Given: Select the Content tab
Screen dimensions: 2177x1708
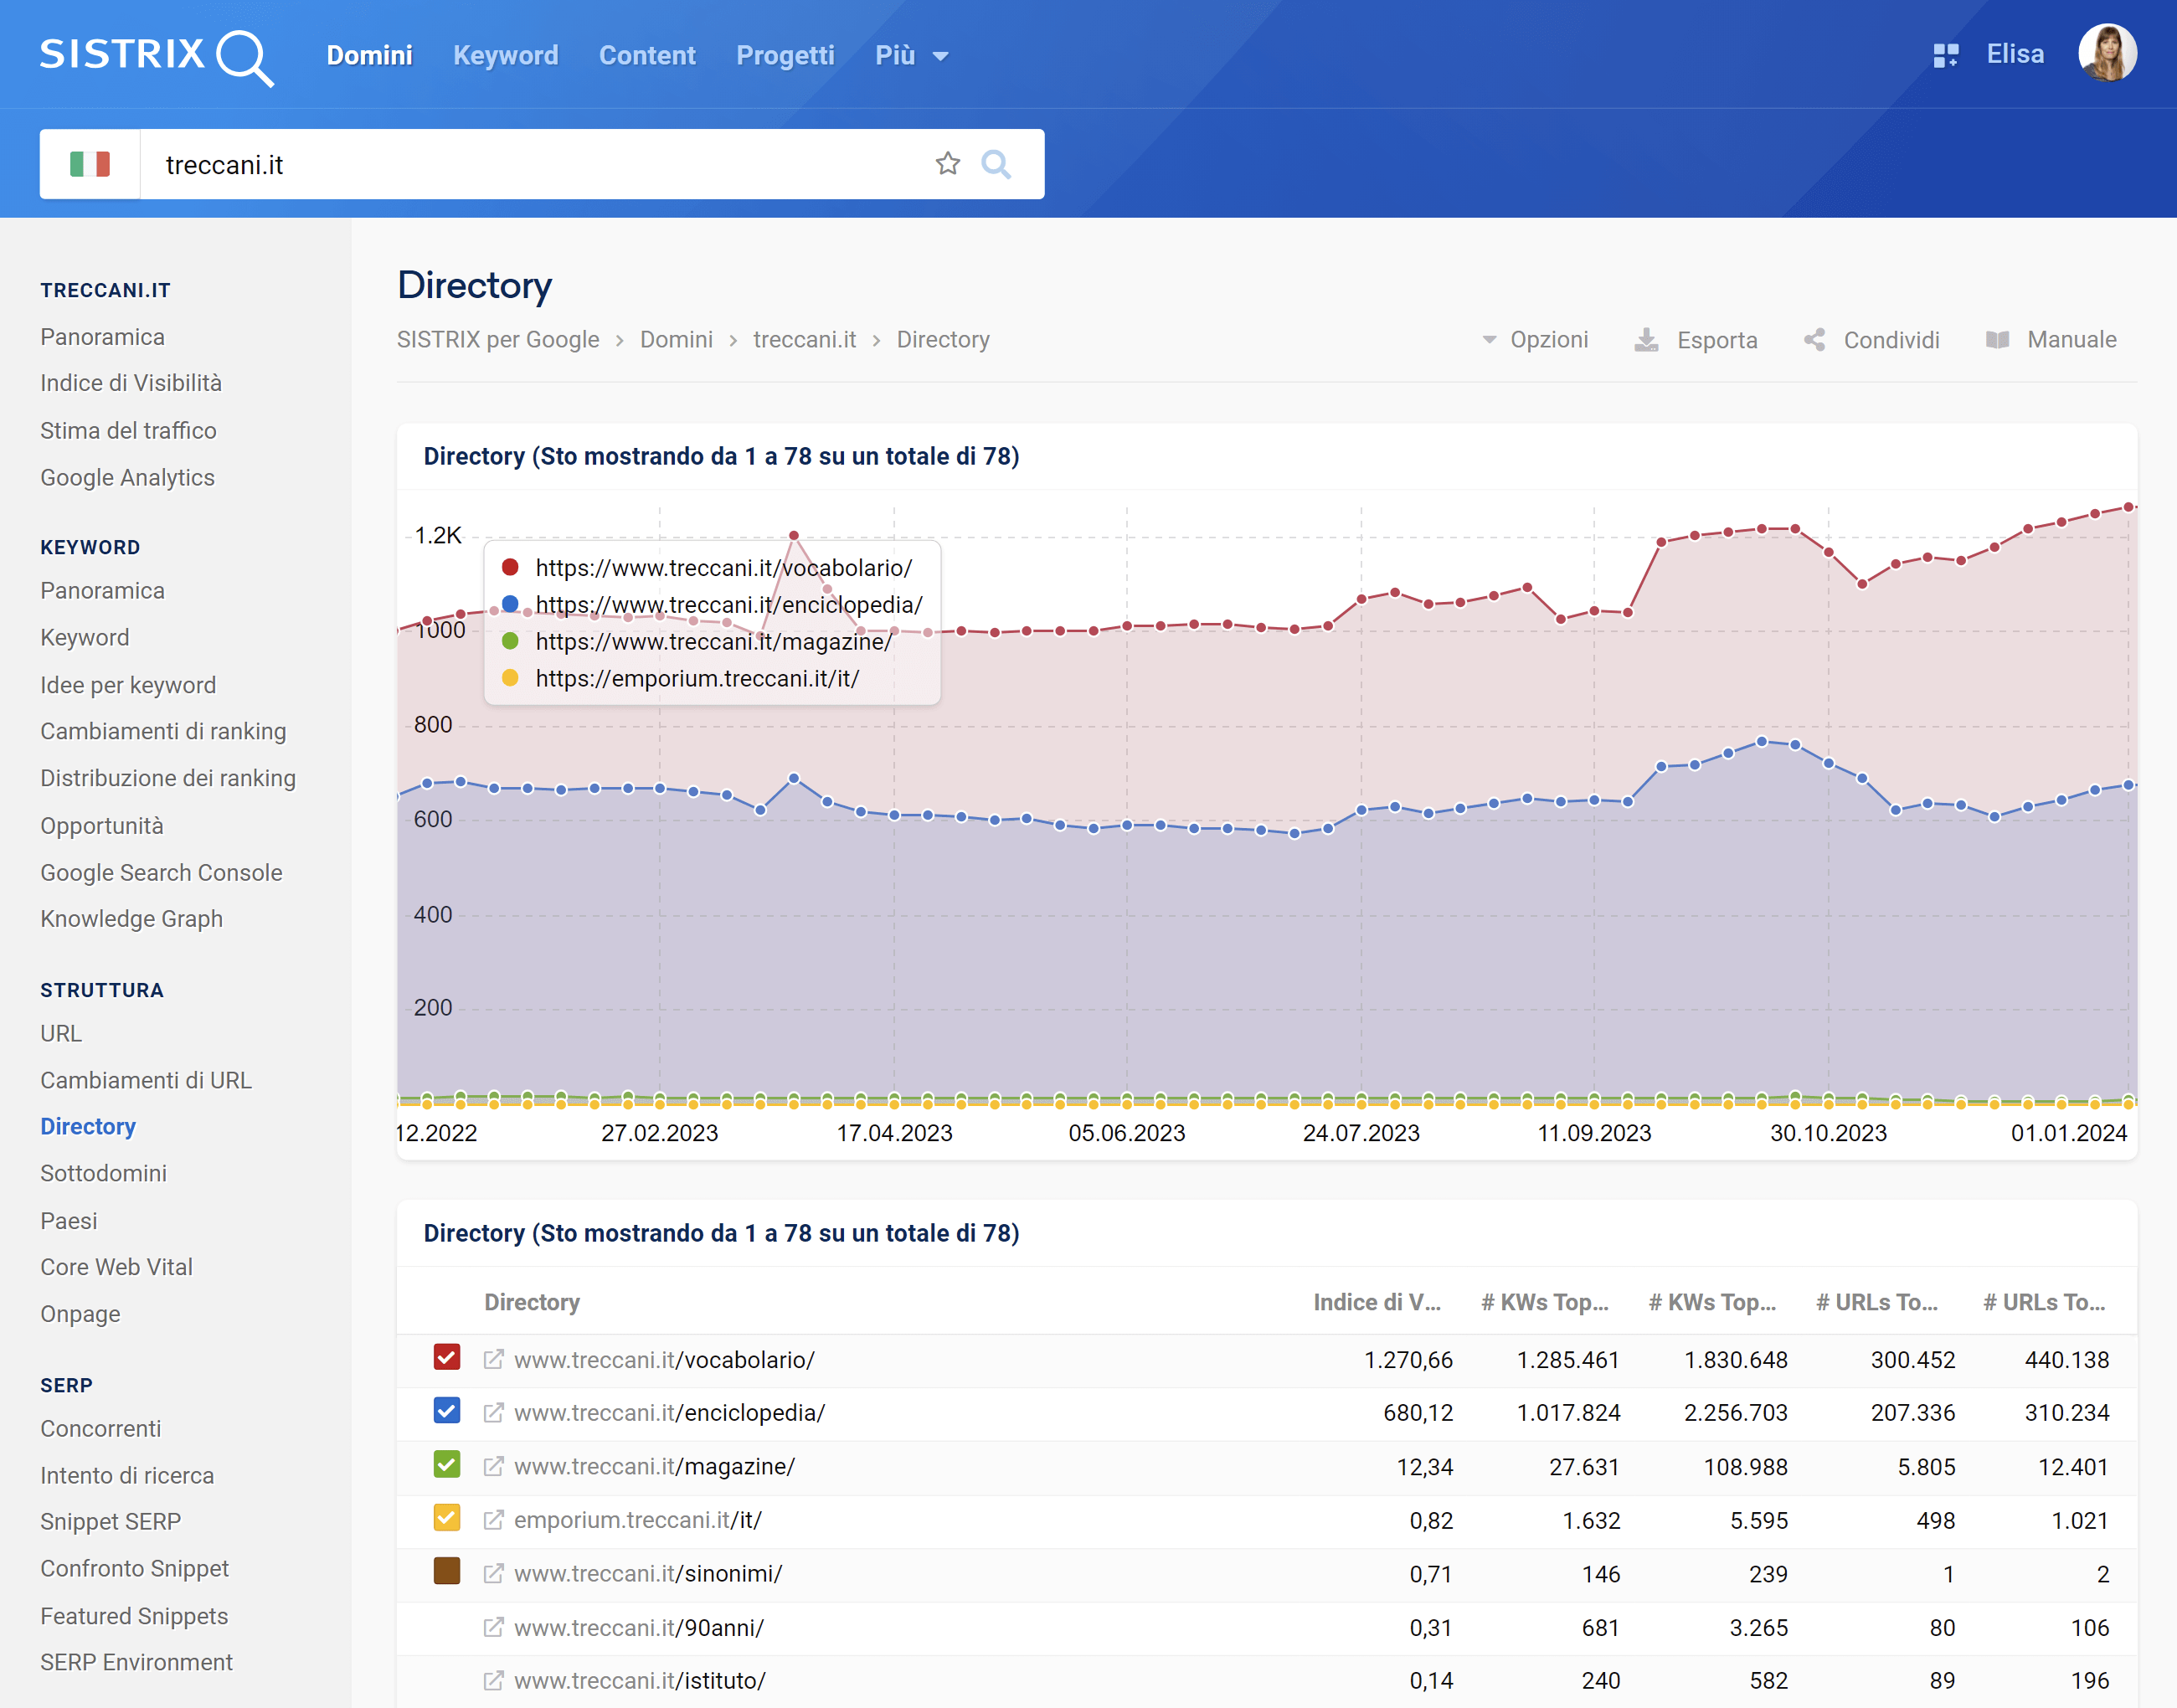Looking at the screenshot, I should tap(647, 56).
